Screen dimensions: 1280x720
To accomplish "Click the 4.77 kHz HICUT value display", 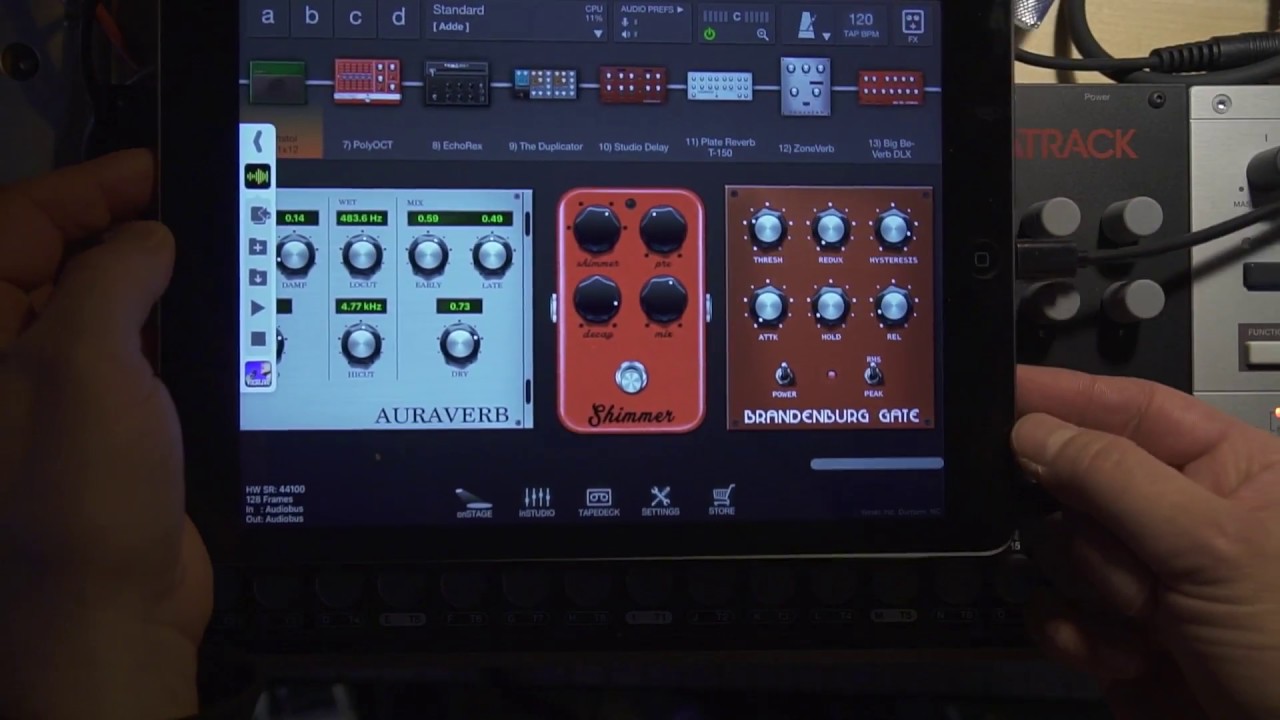I will (361, 306).
